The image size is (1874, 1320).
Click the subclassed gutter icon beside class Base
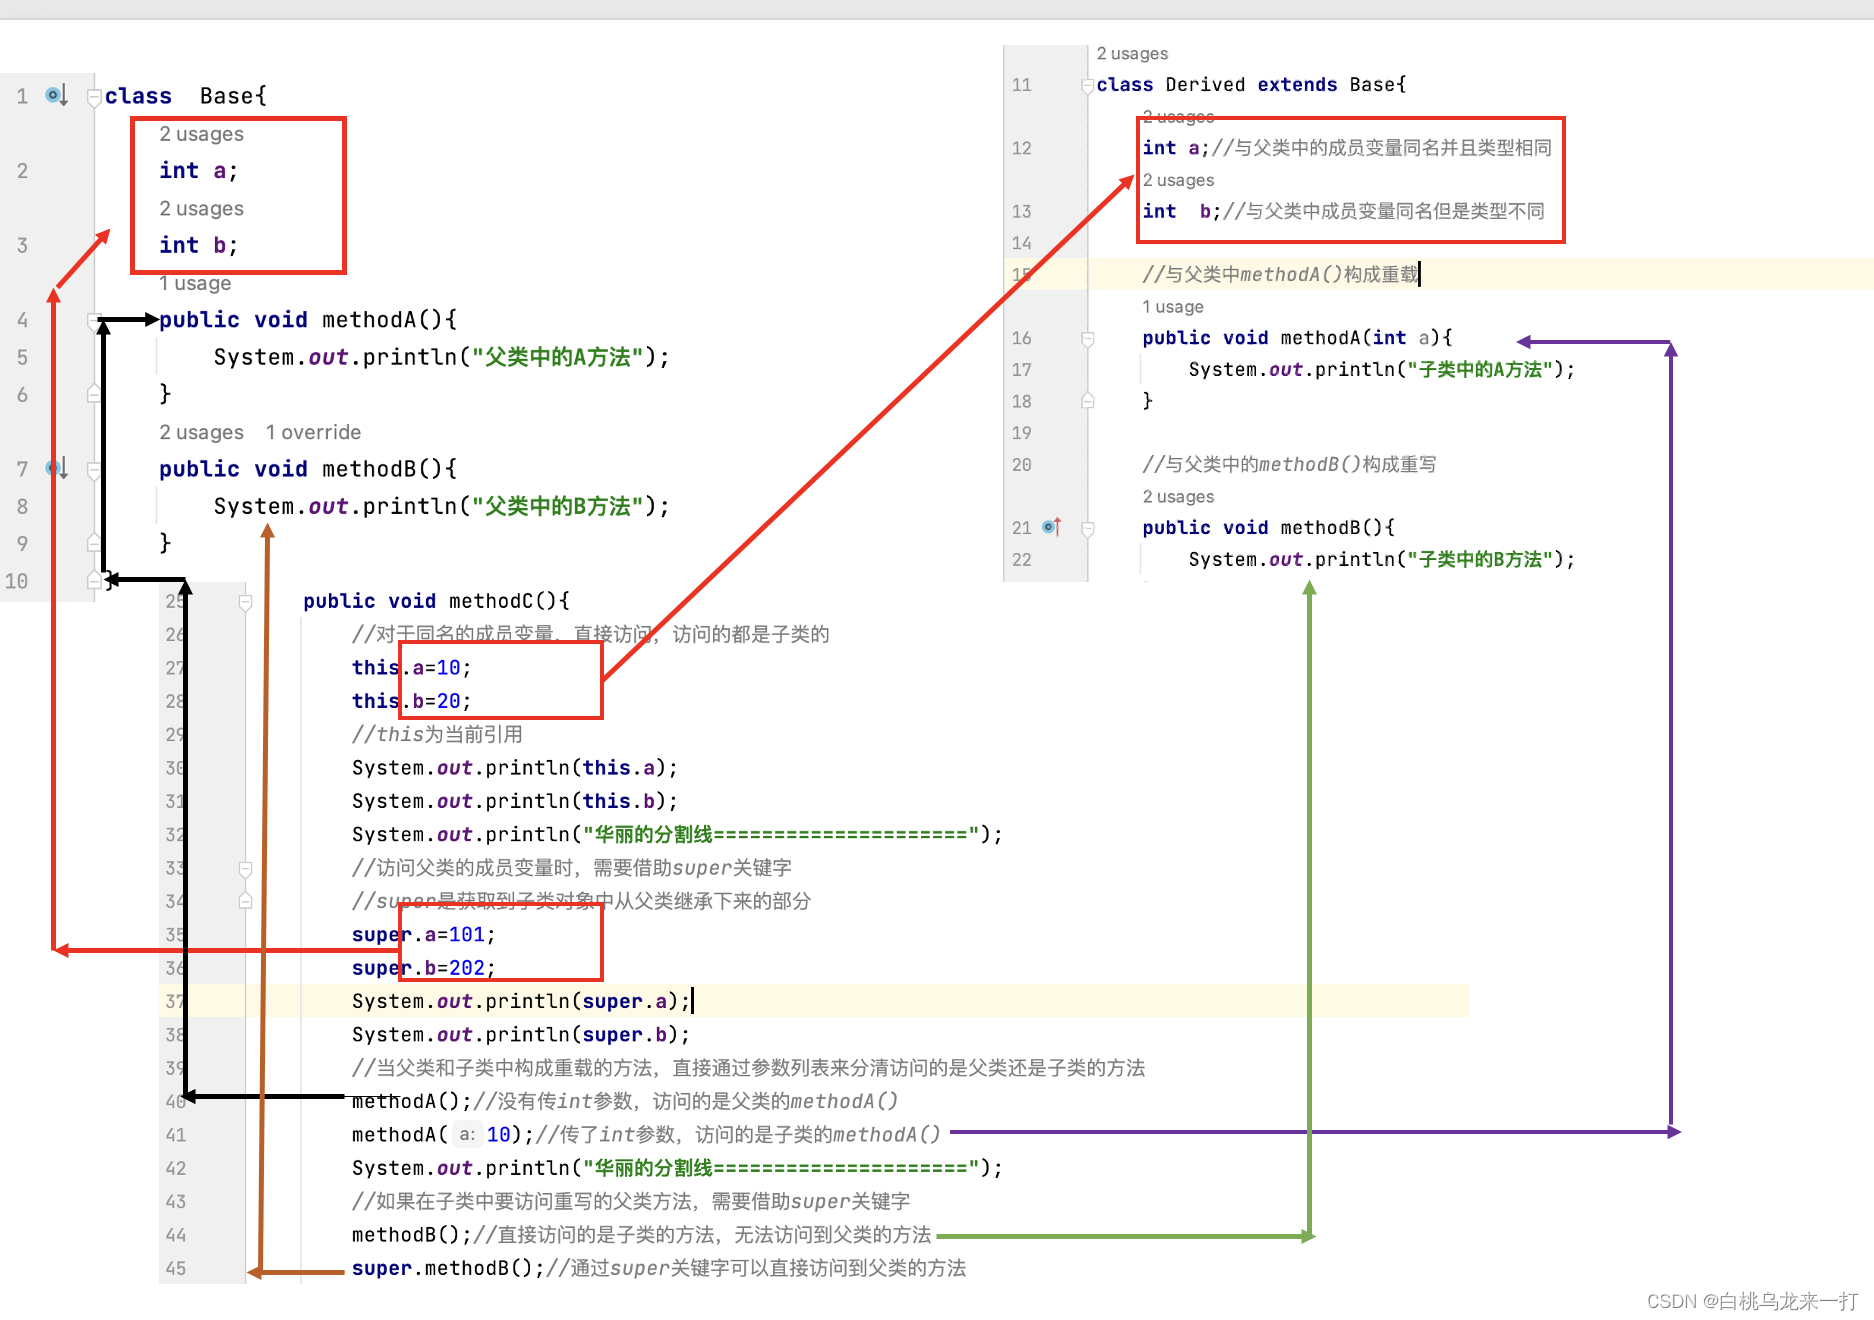point(56,95)
